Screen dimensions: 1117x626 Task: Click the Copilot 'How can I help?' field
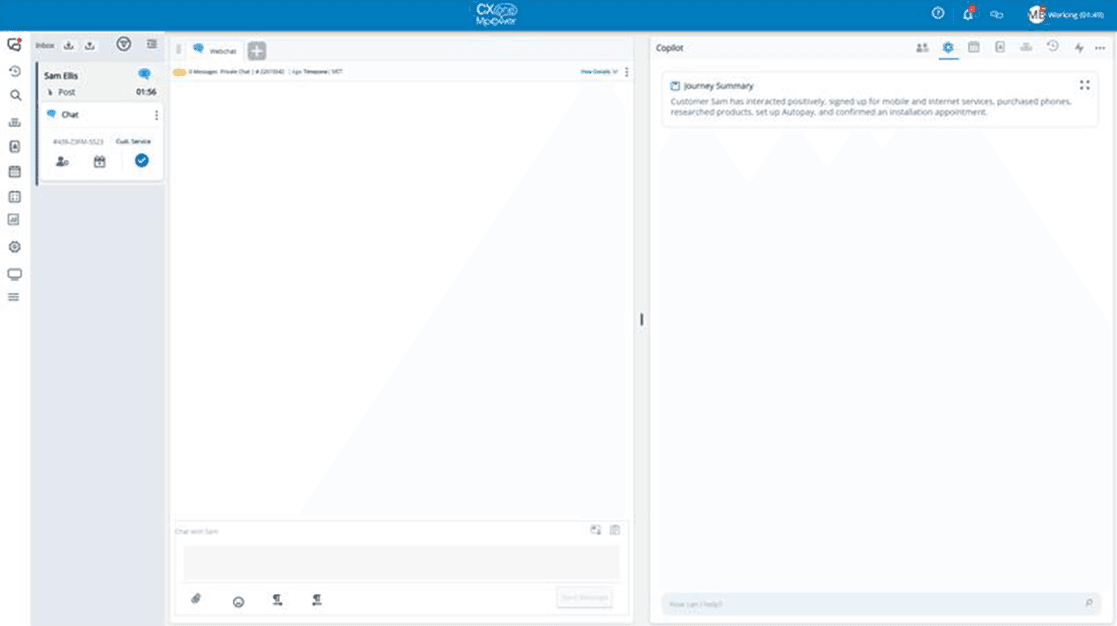(870, 604)
